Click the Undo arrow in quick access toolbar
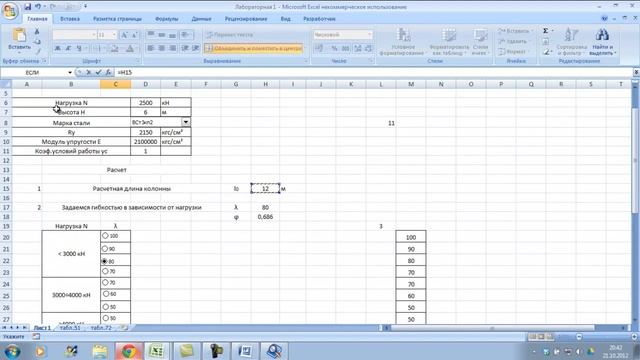 tap(38, 7)
